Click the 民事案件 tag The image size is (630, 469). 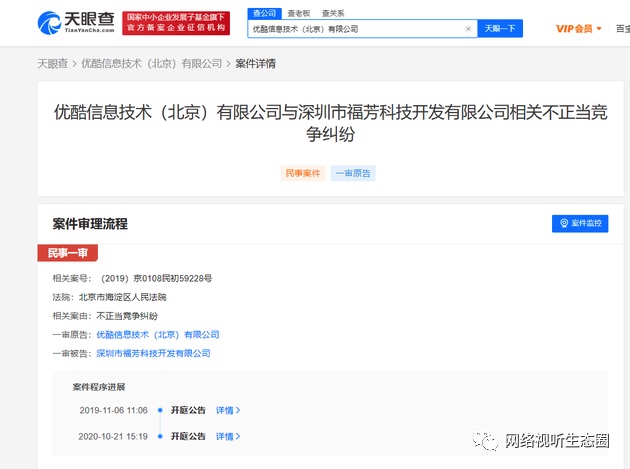point(303,173)
